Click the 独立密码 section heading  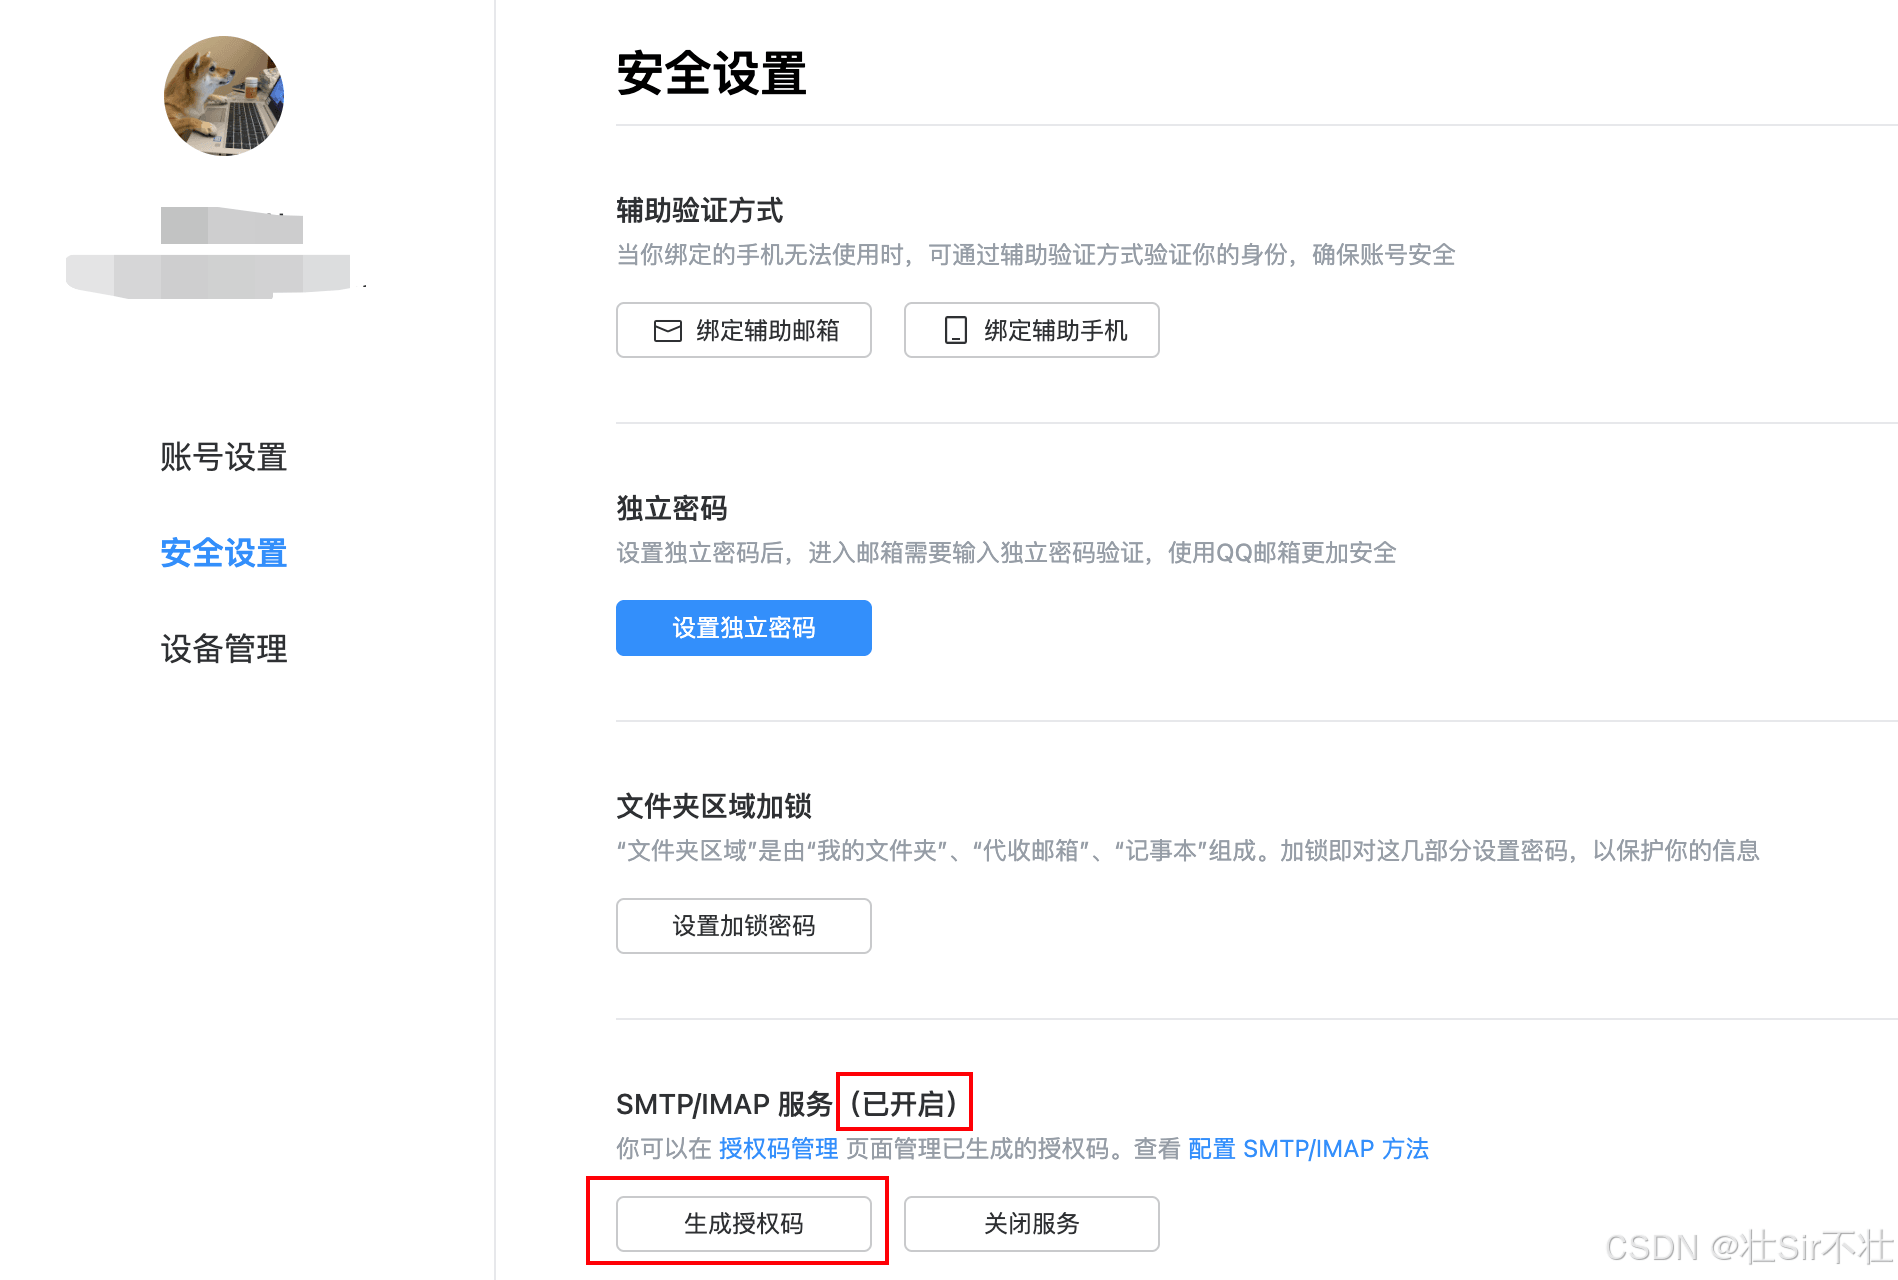pos(671,509)
